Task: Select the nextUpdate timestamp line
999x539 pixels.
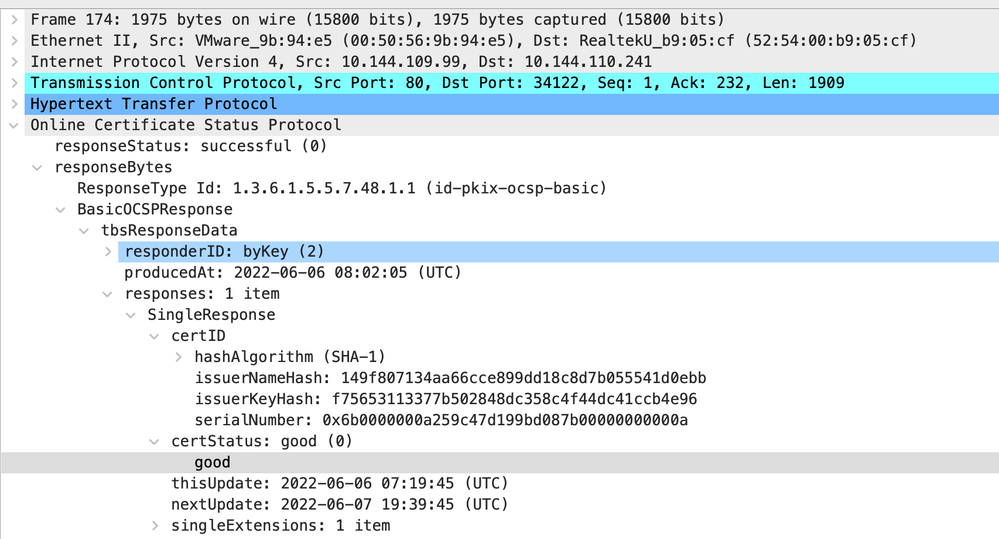Action: coord(338,504)
